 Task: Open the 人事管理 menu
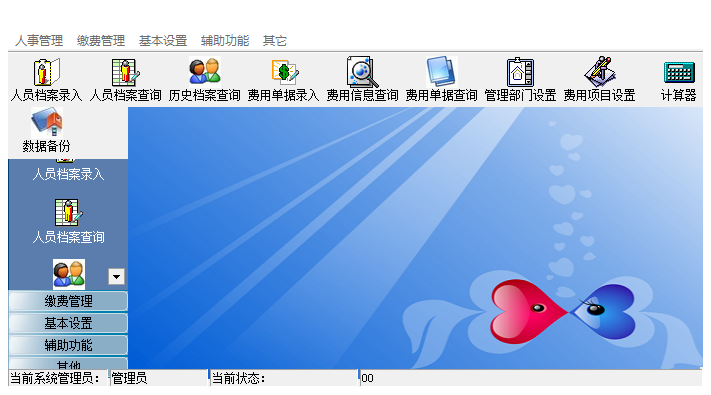tap(39, 41)
